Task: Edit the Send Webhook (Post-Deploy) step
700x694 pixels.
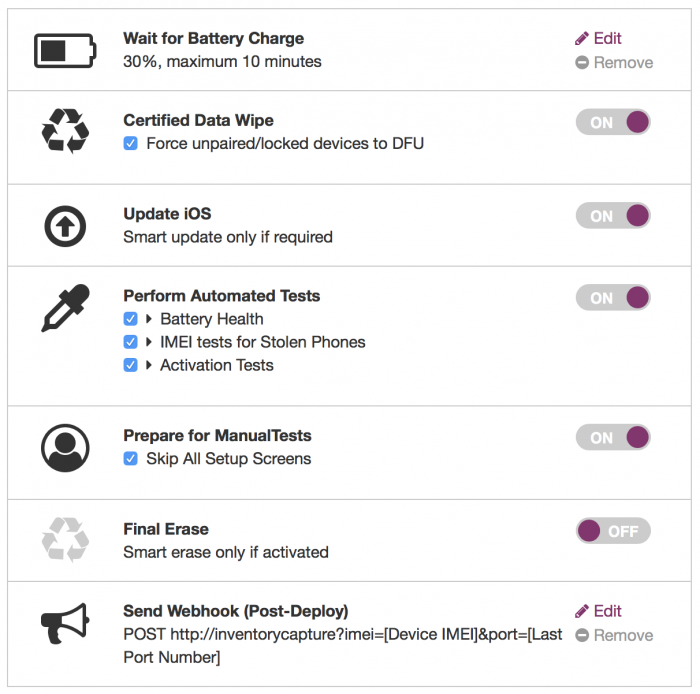Action: 598,611
